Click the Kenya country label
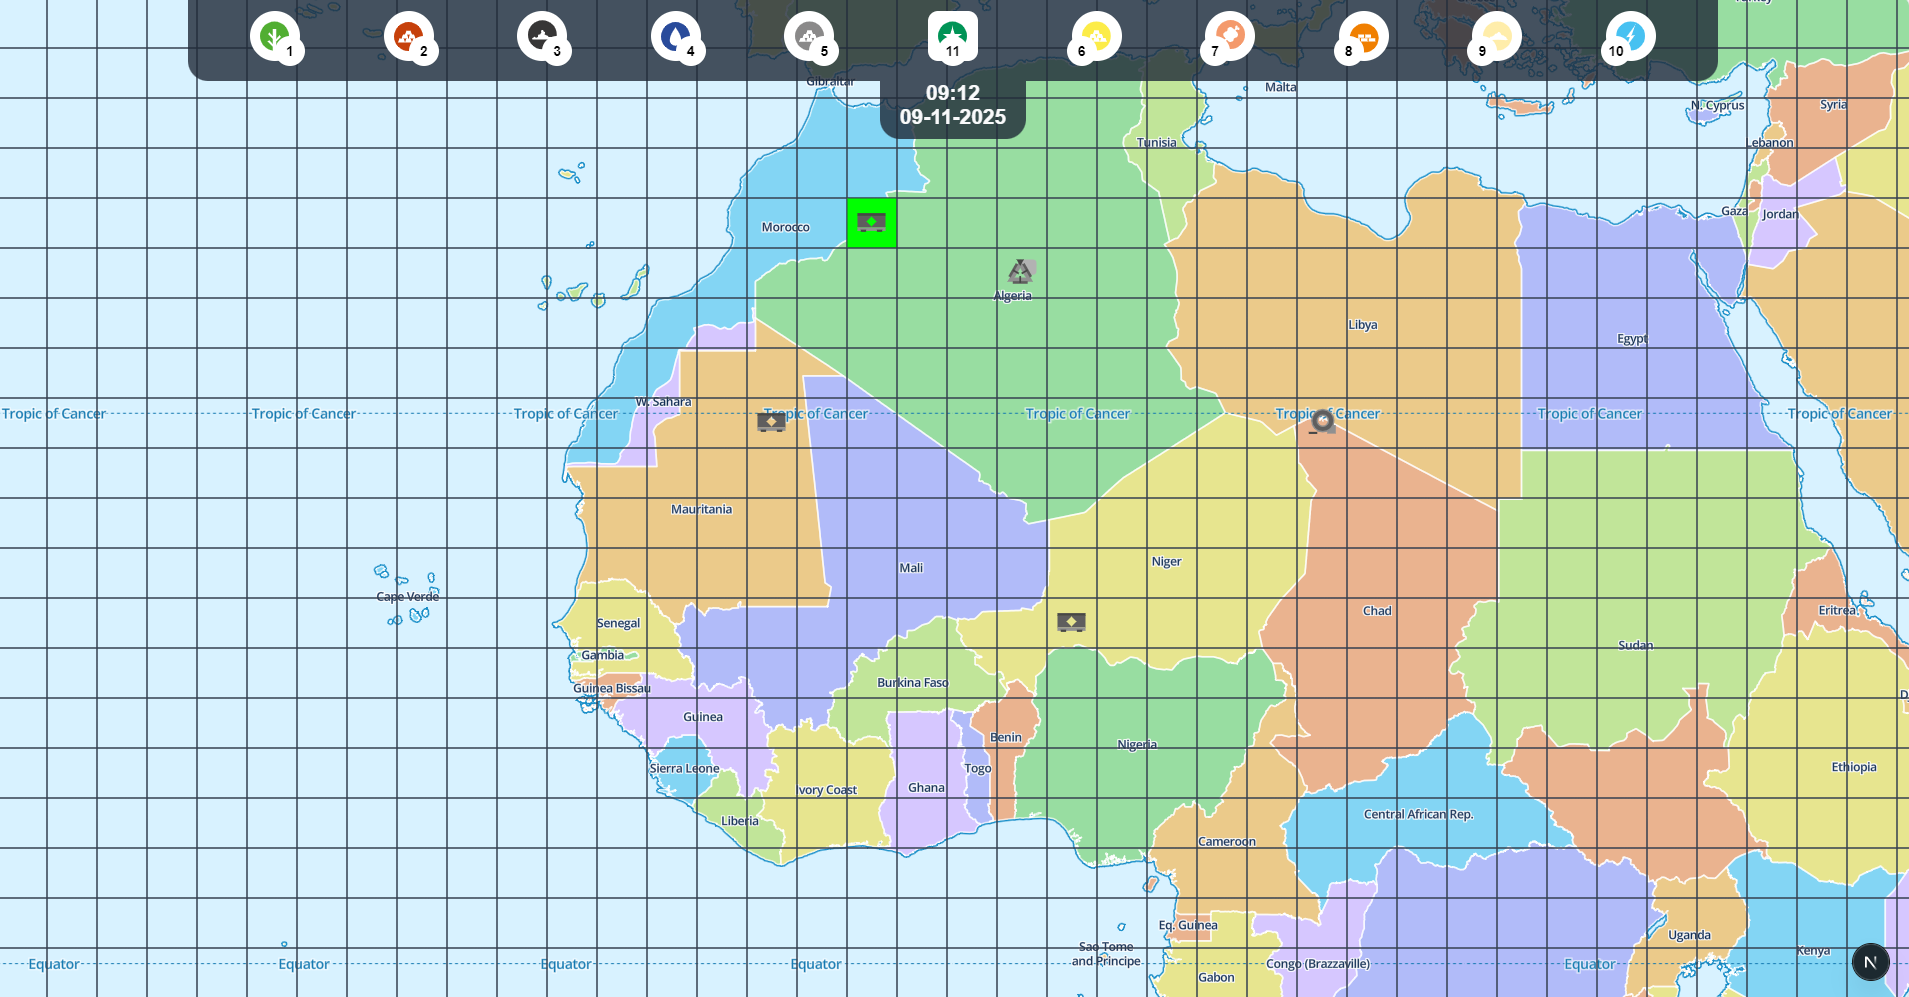The image size is (1909, 997). [1813, 951]
